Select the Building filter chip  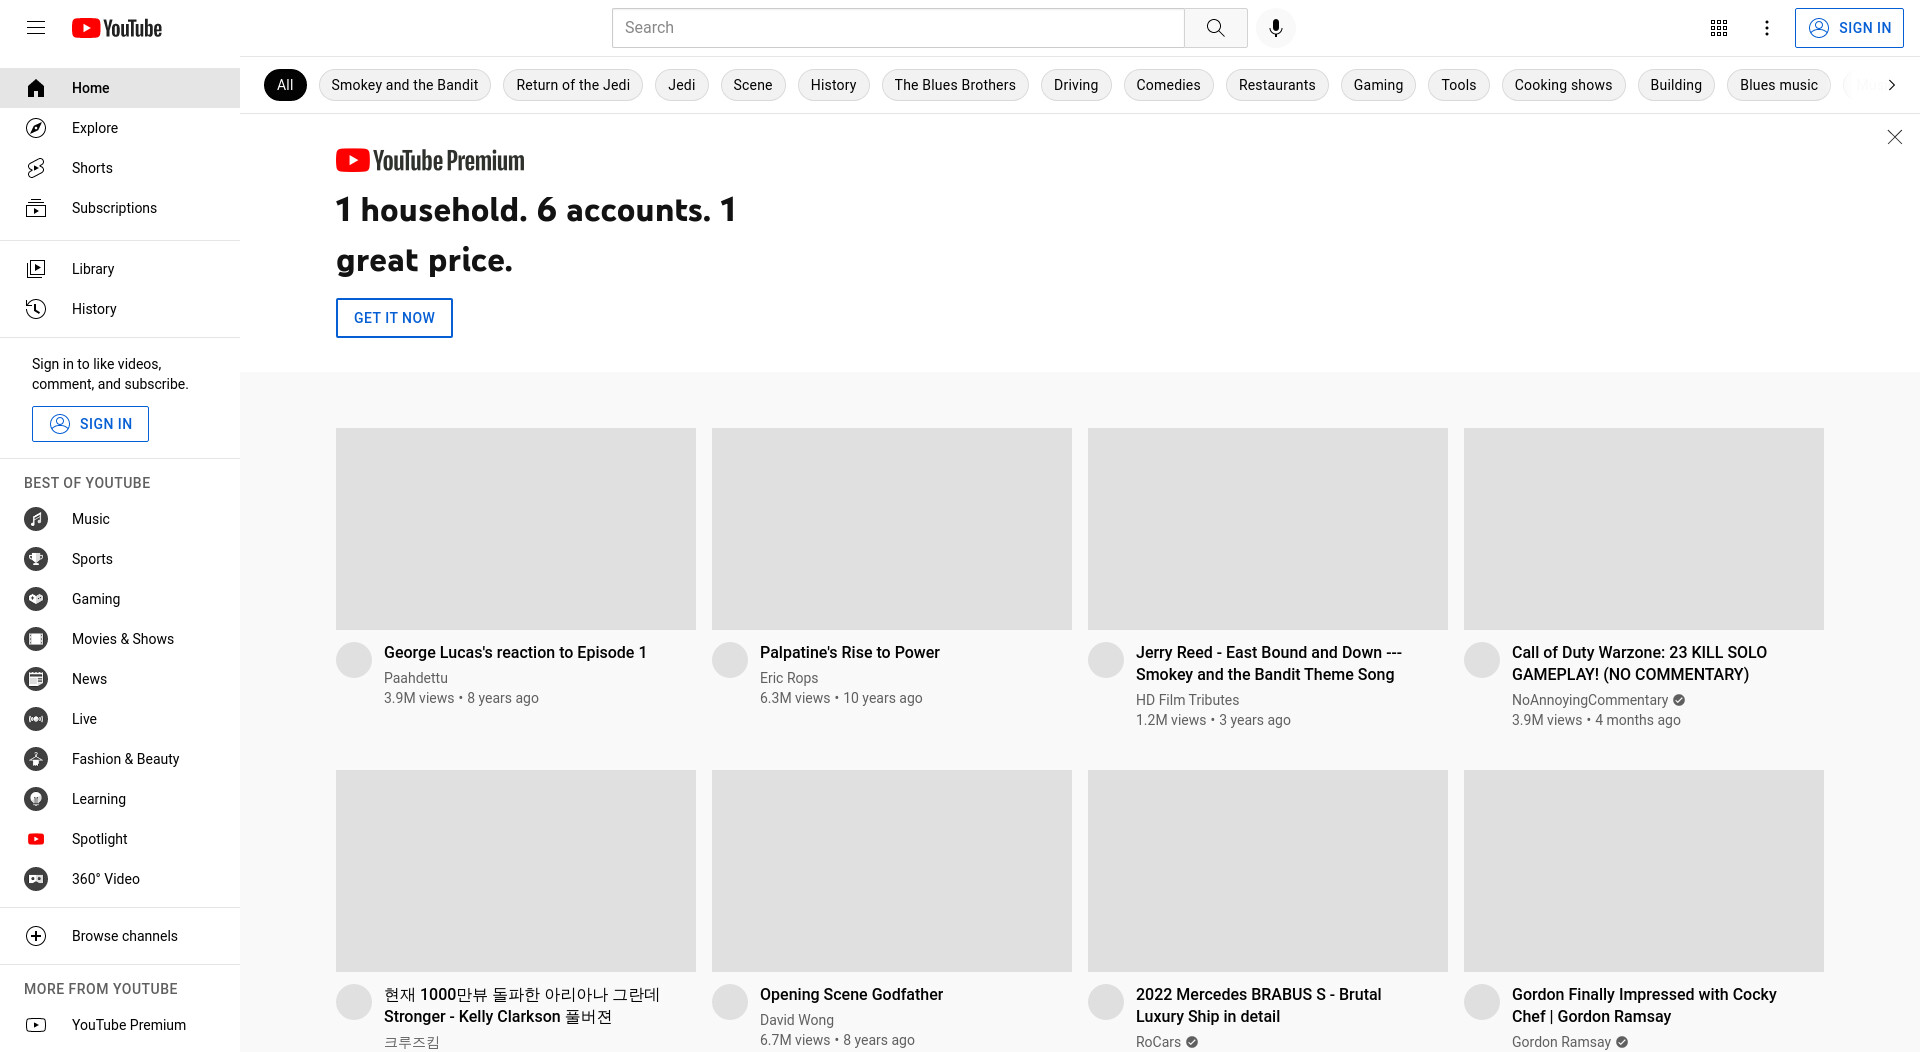tap(1676, 85)
